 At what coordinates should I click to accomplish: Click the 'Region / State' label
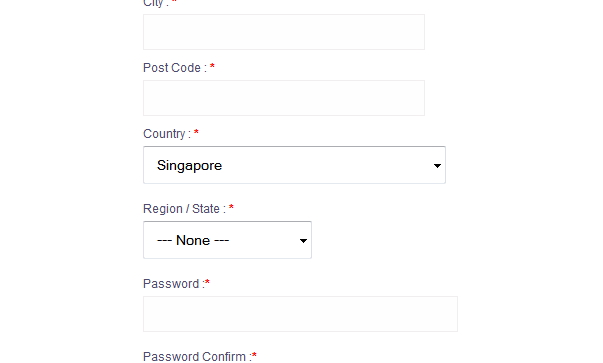coord(181,209)
